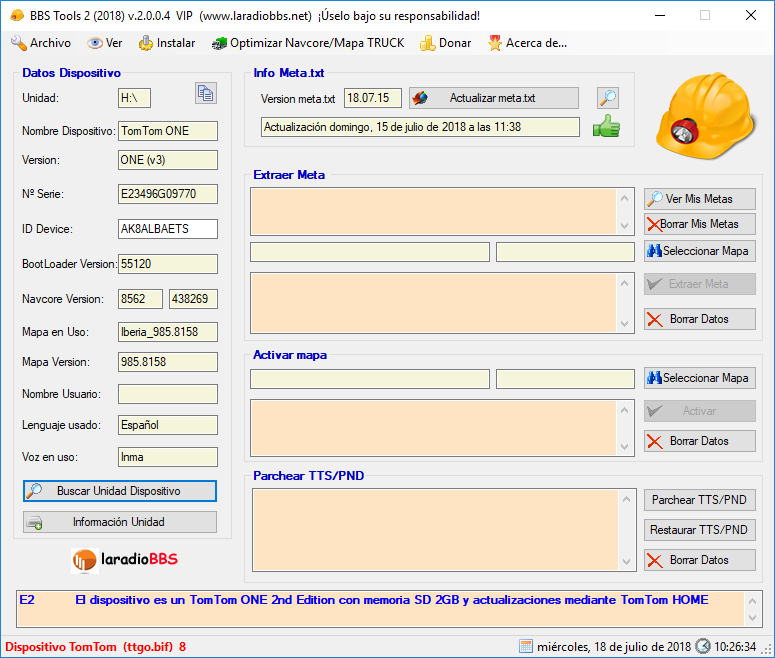Viewport: 775px width, 658px height.
Task: Click Extraer Meta left map name field
Action: [370, 252]
